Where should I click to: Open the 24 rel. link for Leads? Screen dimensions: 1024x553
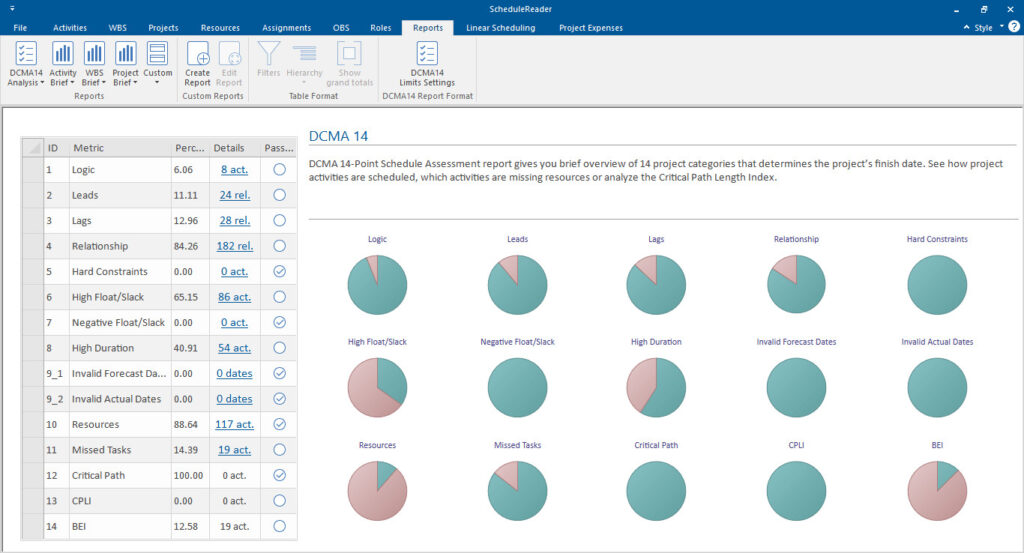[x=234, y=195]
